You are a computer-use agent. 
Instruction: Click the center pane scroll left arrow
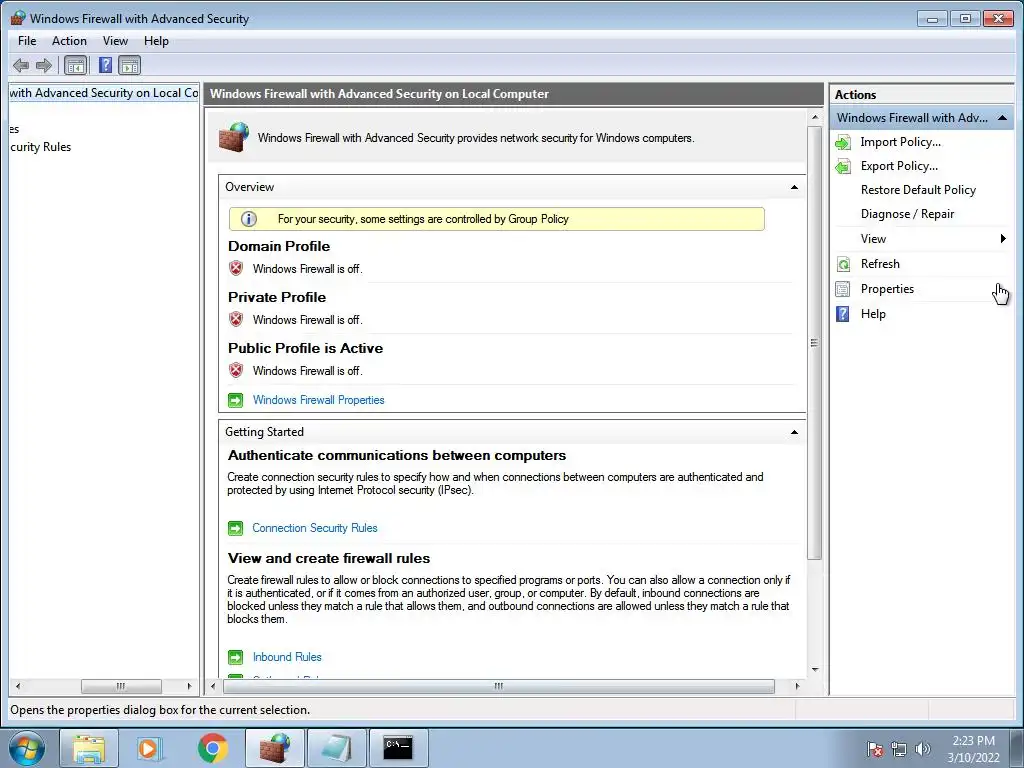click(x=213, y=686)
